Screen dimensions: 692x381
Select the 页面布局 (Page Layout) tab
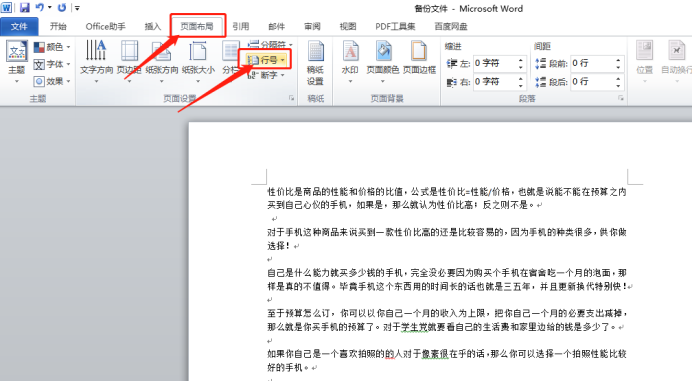tap(197, 26)
